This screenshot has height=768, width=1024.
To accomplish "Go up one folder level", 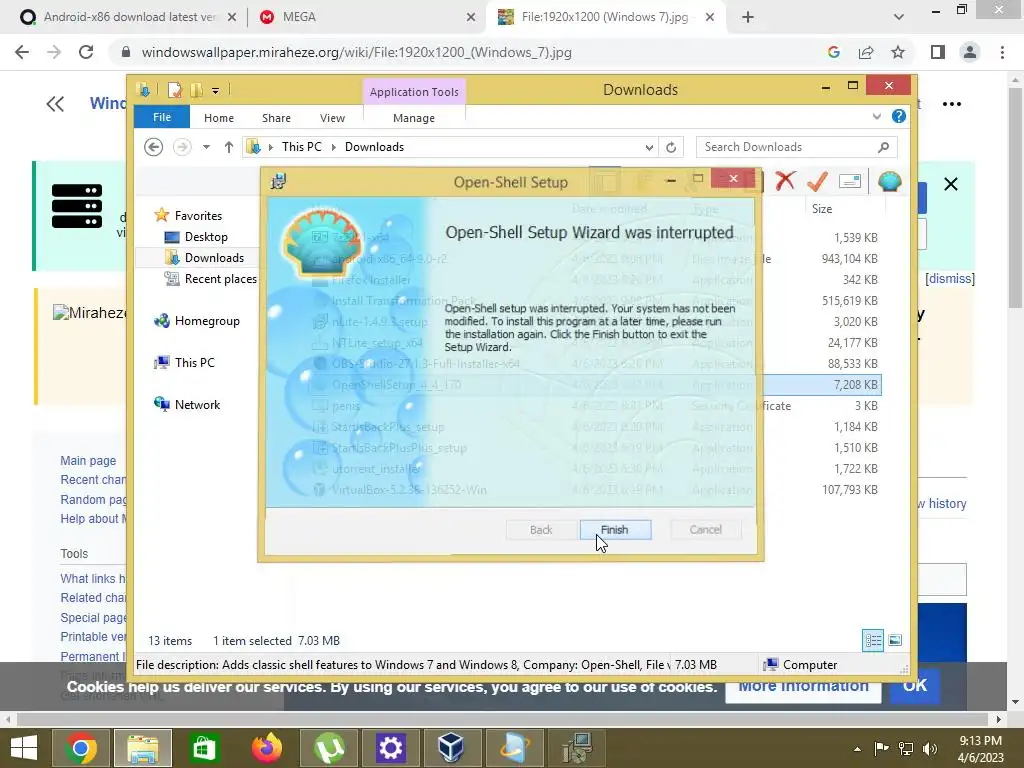I will click(x=229, y=147).
